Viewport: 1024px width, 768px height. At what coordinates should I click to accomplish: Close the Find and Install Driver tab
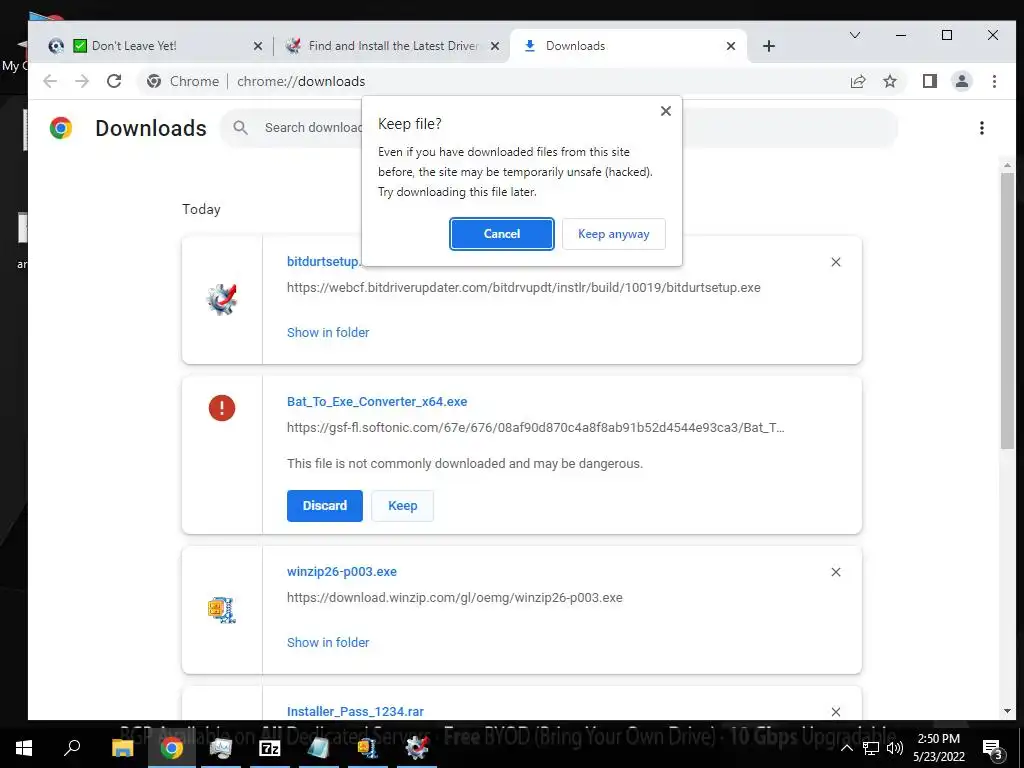[x=495, y=46]
